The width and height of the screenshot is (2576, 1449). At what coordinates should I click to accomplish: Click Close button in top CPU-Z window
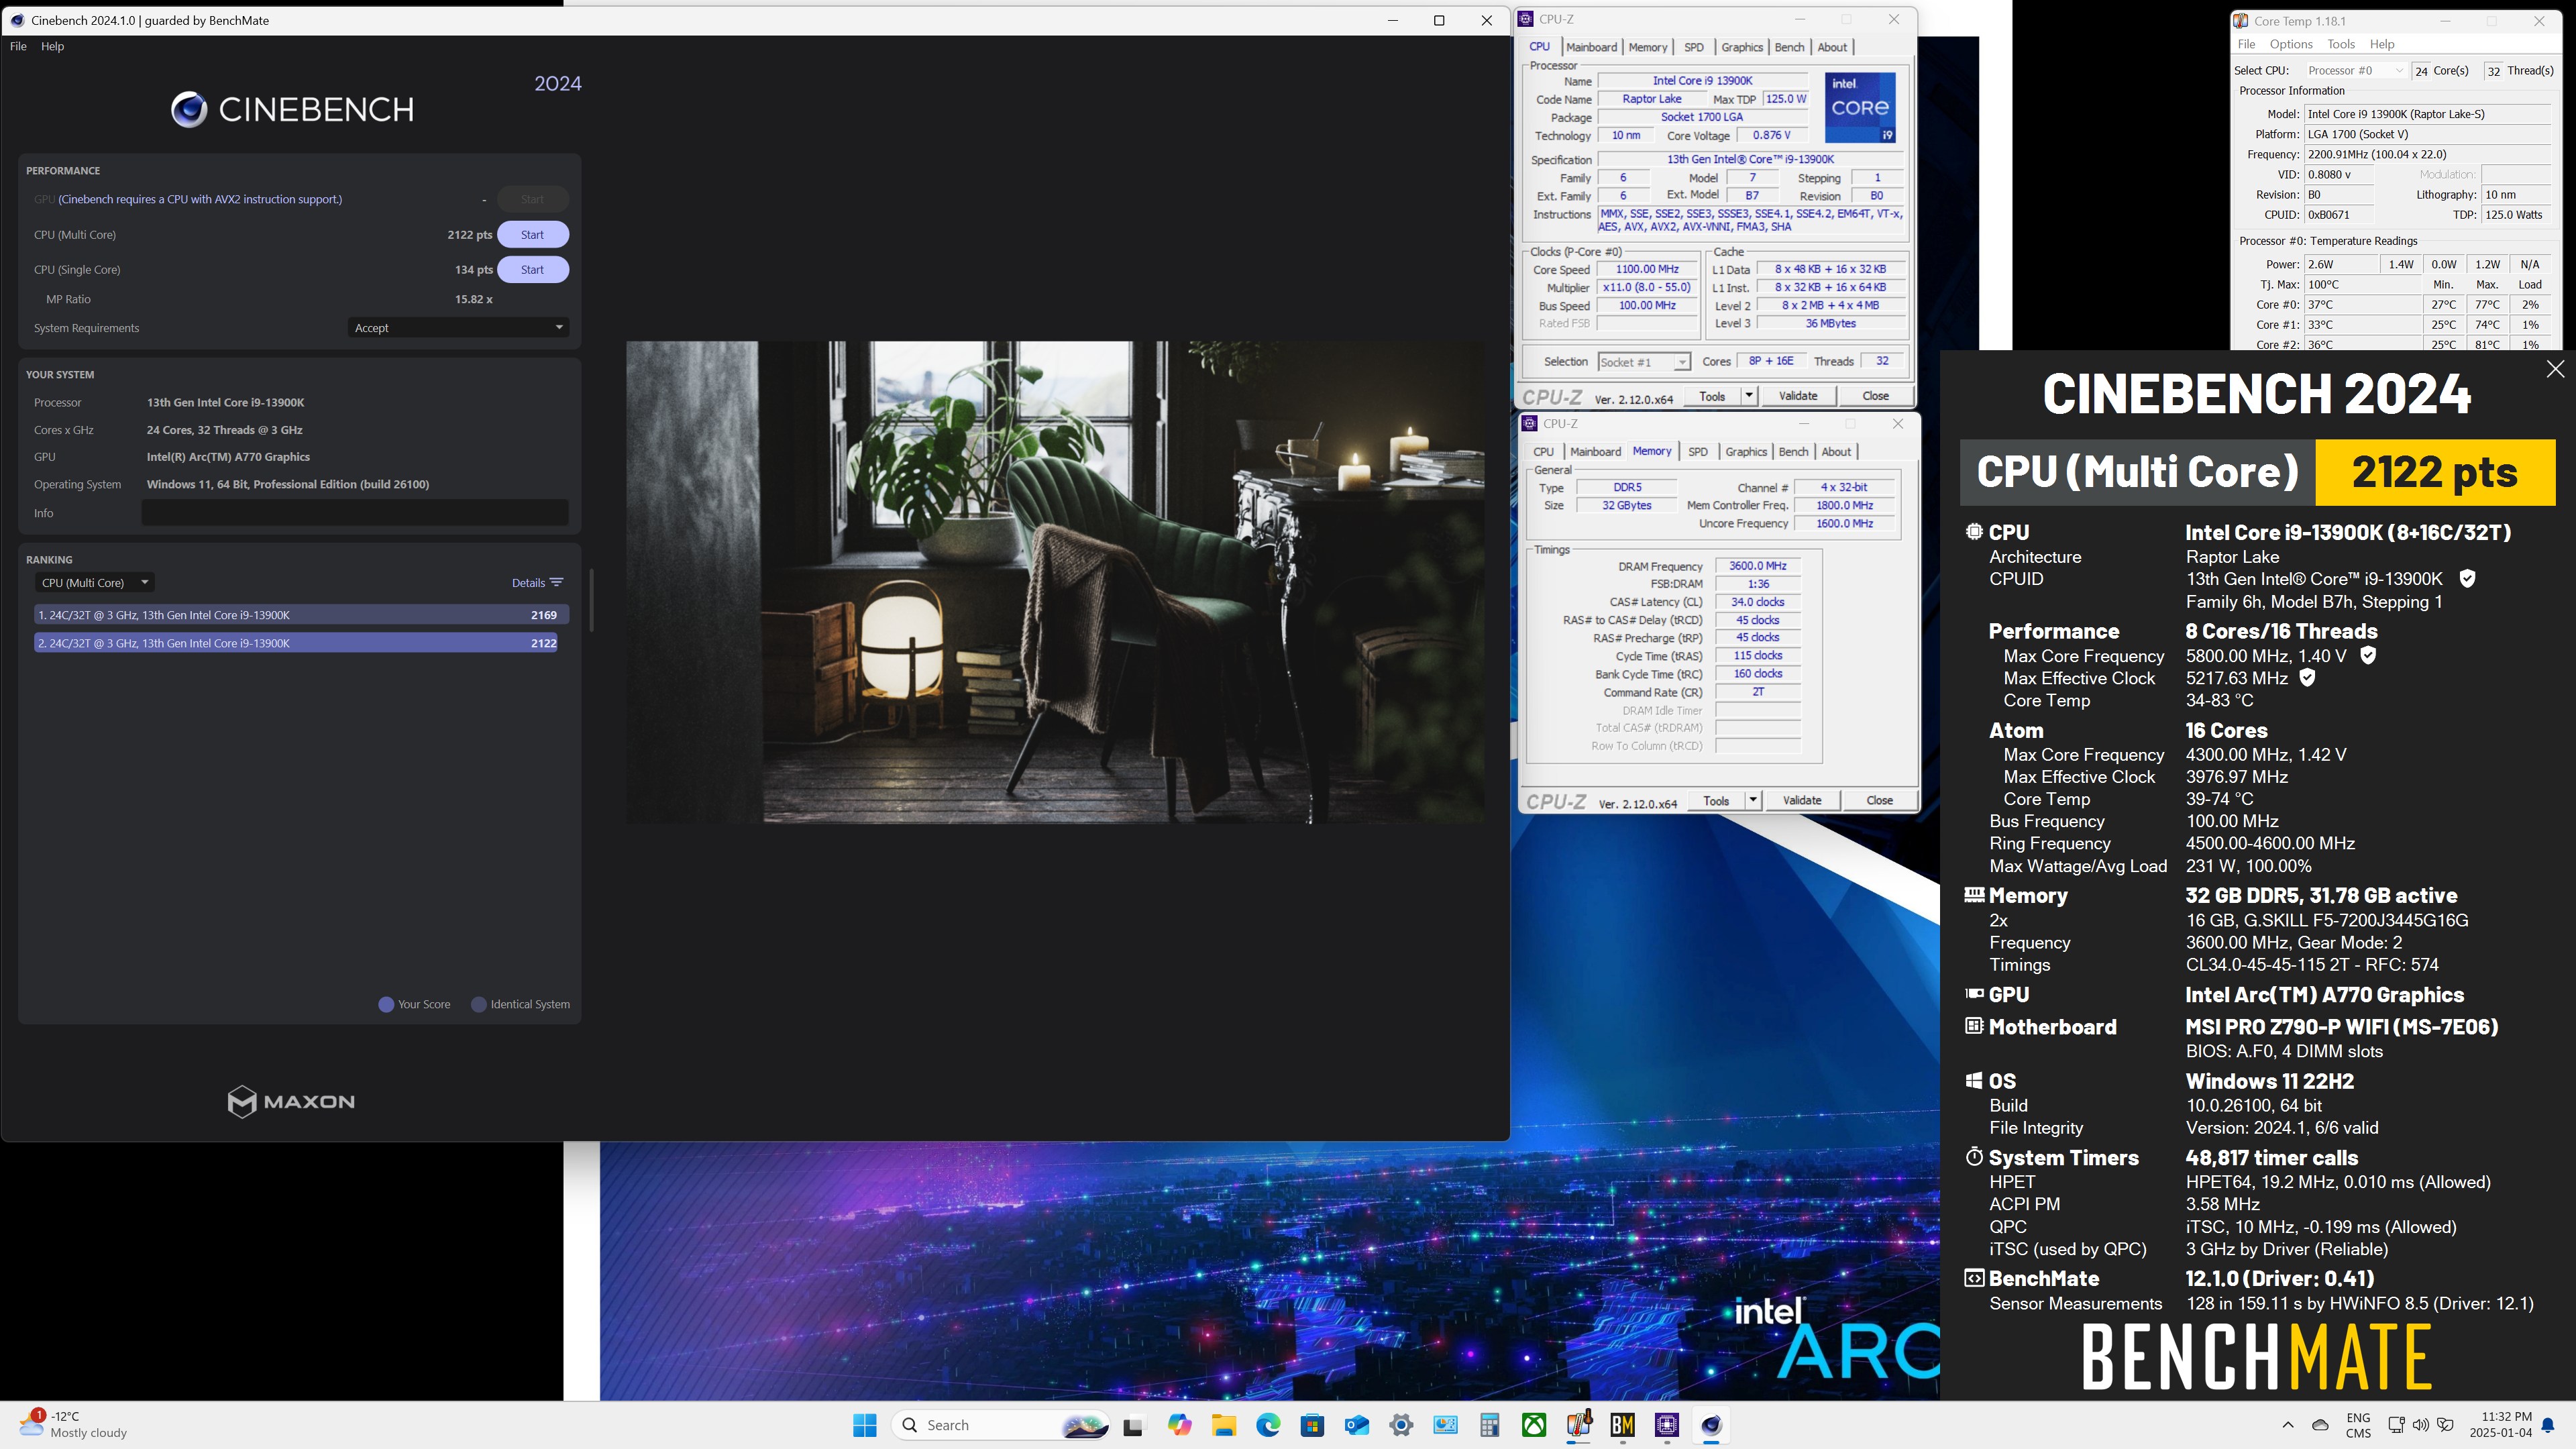pos(1875,396)
